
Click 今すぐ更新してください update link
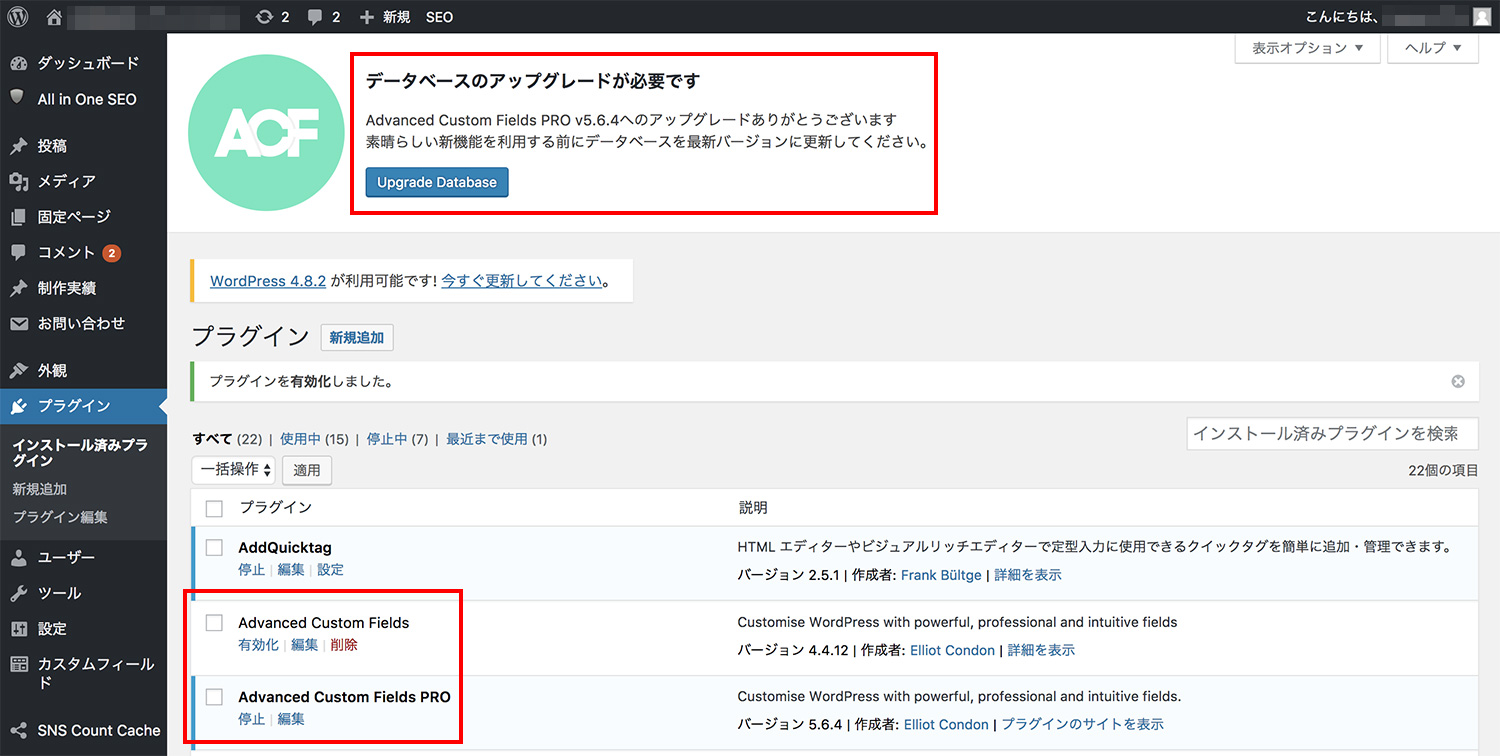(522, 281)
